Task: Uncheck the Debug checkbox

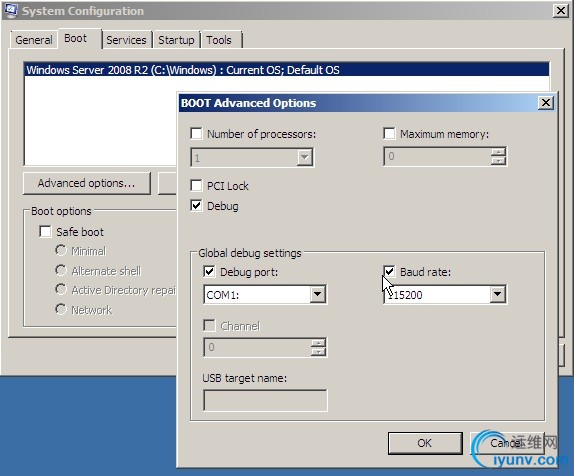Action: click(196, 205)
